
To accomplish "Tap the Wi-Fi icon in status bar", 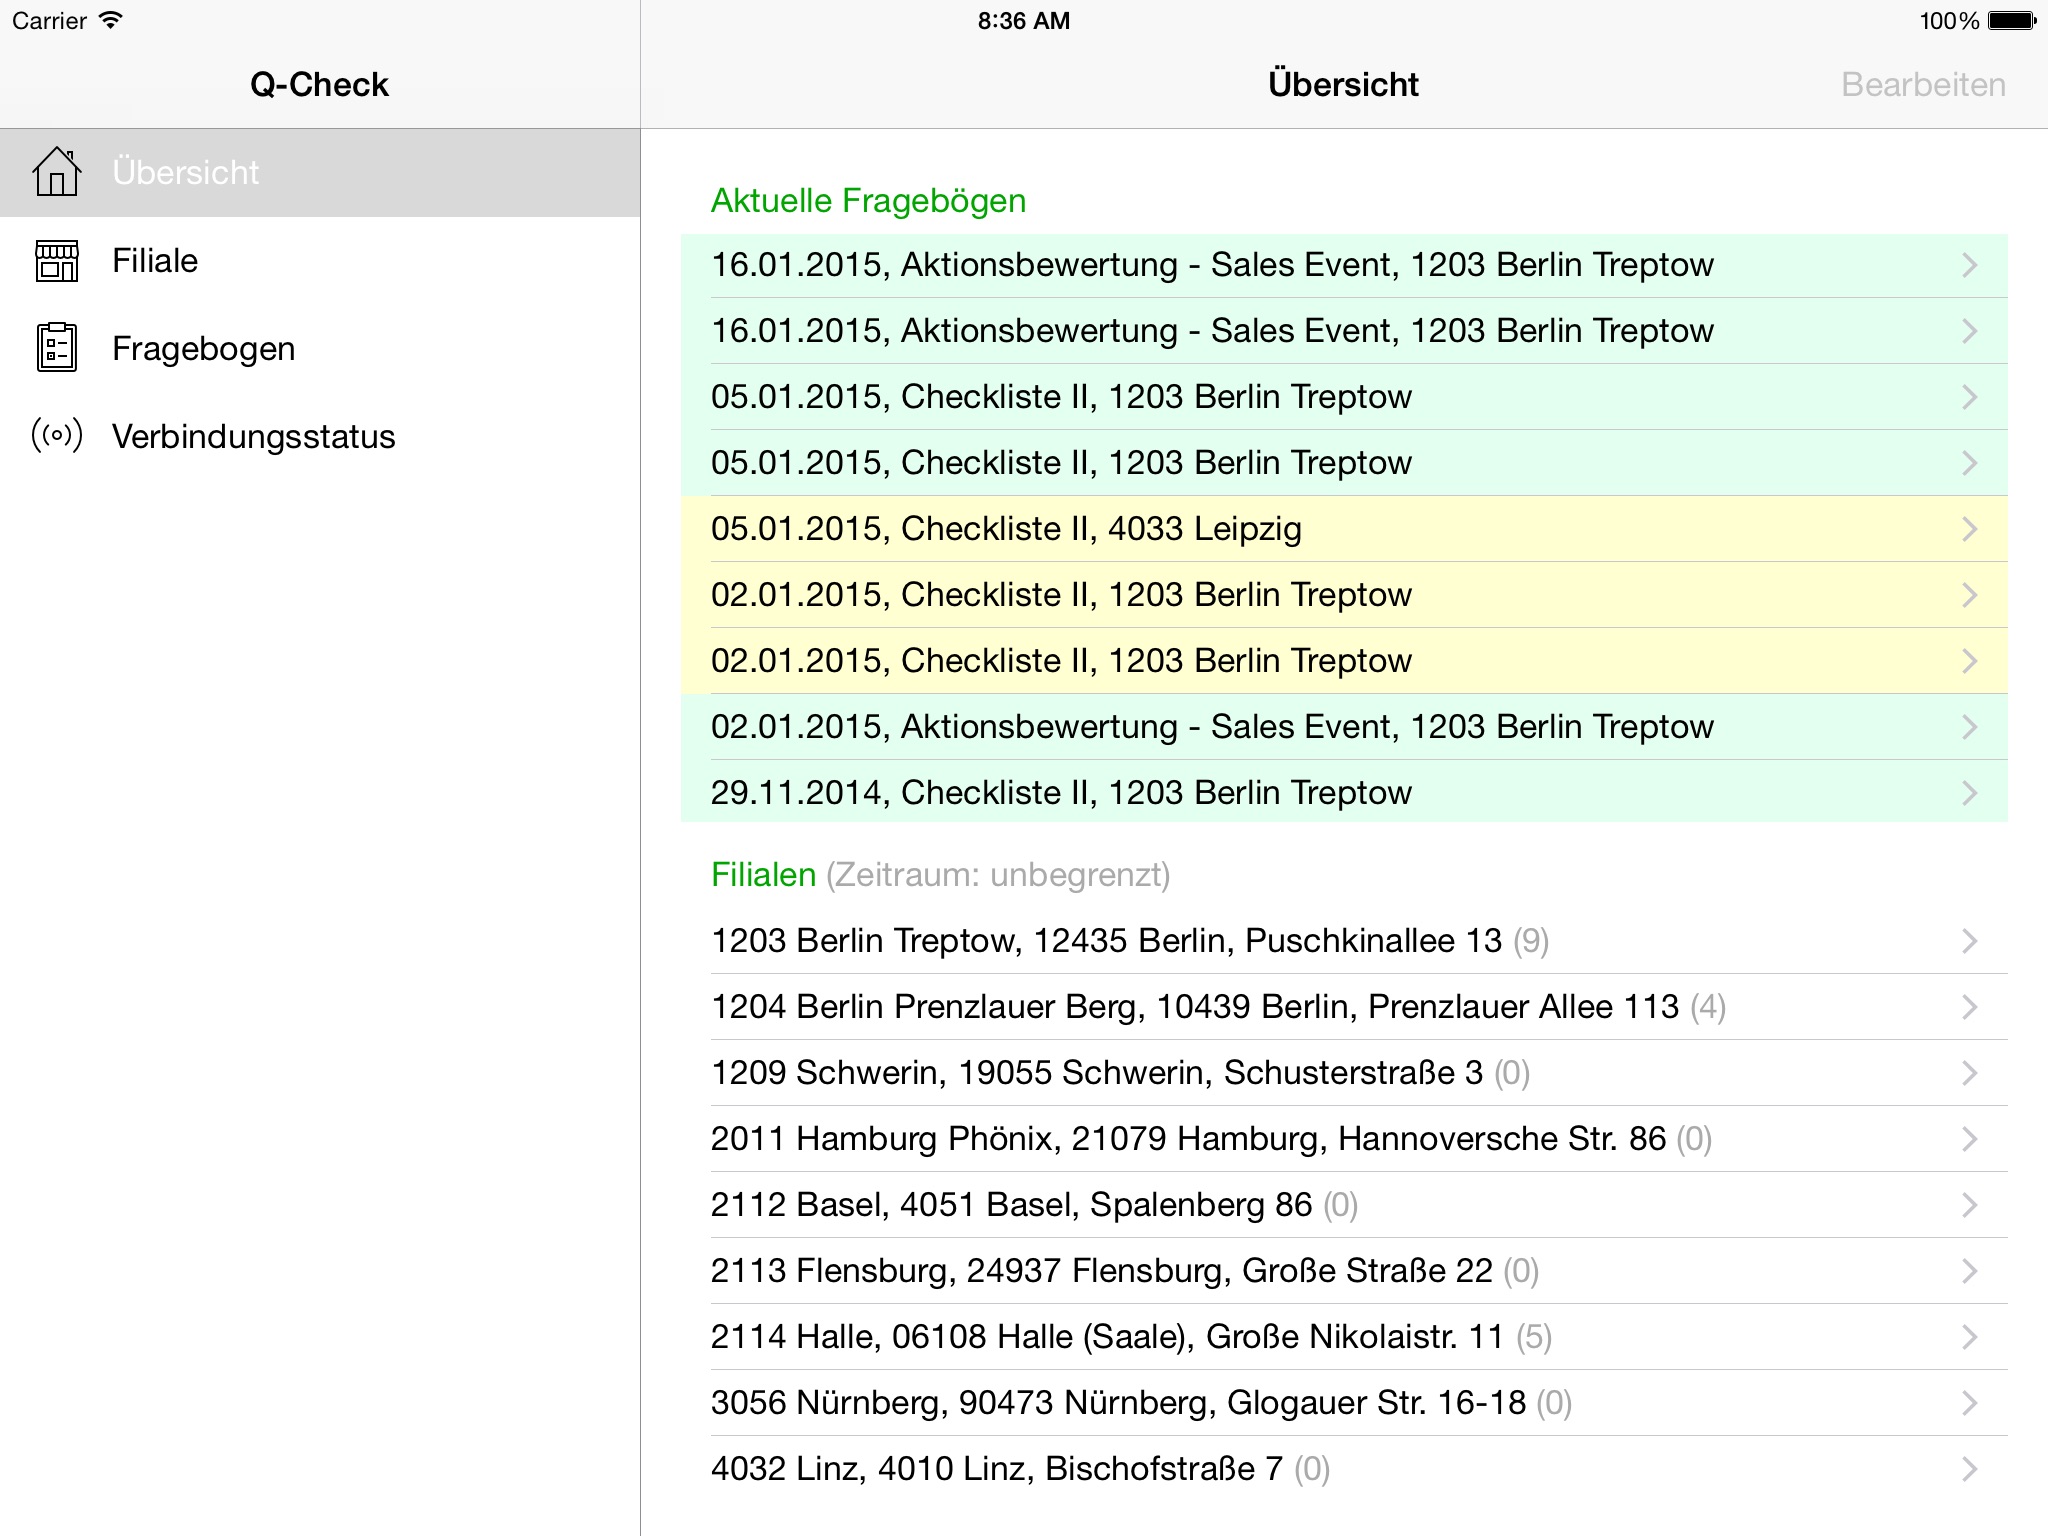I will pos(111,21).
